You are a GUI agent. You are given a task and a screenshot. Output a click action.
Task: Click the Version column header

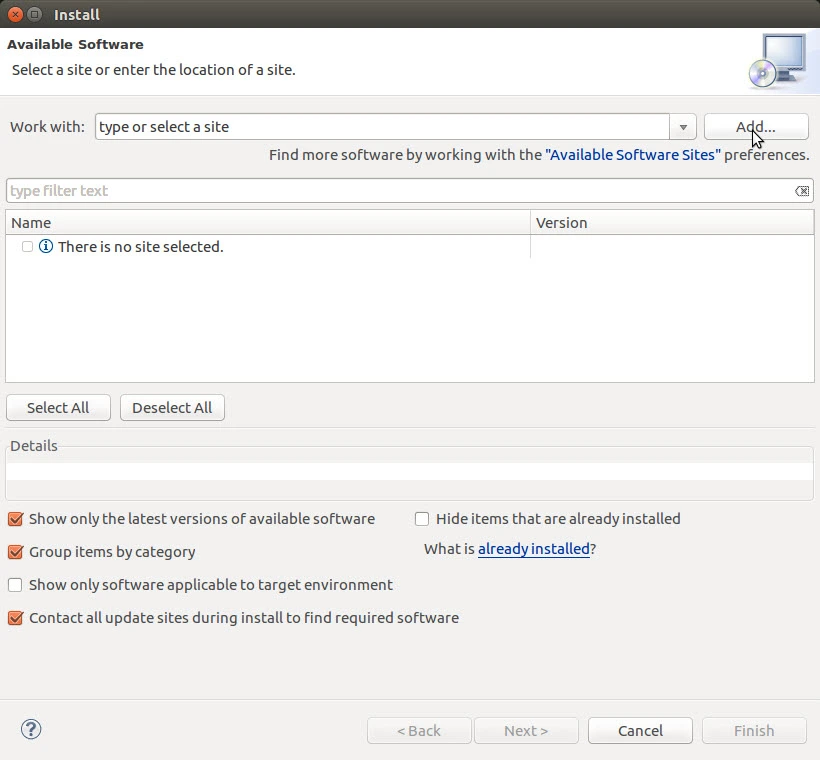(671, 223)
